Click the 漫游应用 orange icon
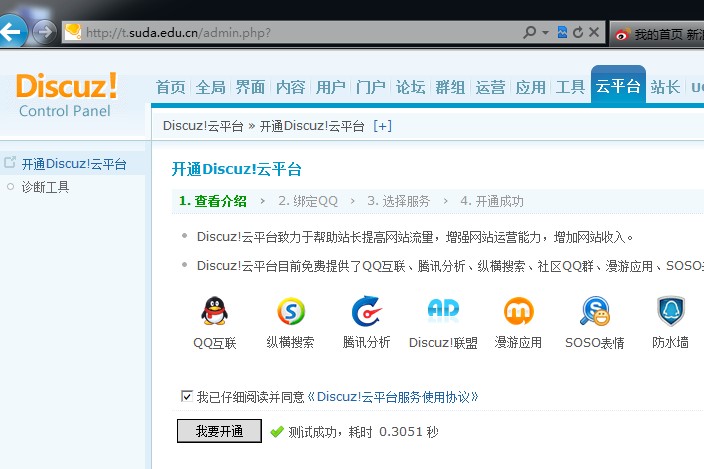The height and width of the screenshot is (469, 704). tap(519, 311)
